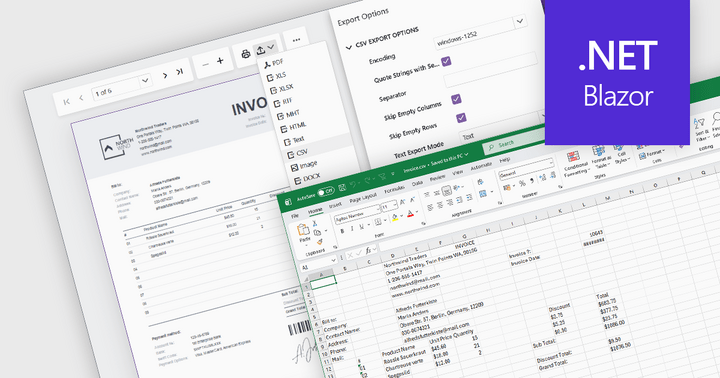The image size is (720, 378).
Task: Choose XLSX in export menu
Action: click(x=280, y=89)
